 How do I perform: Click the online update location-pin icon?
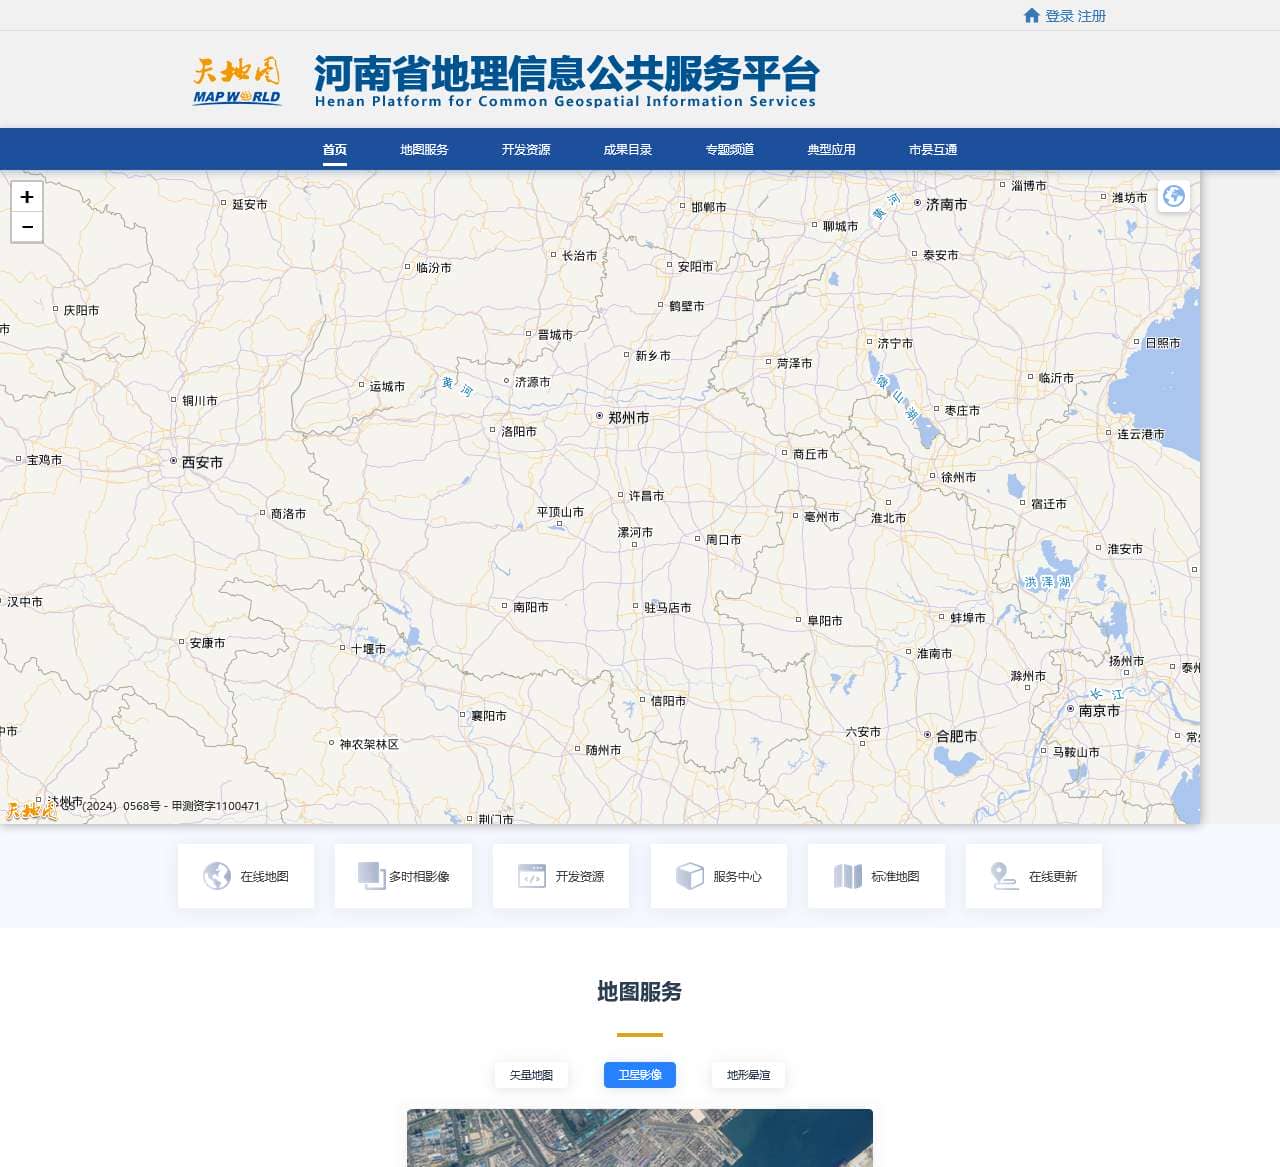(x=1000, y=876)
